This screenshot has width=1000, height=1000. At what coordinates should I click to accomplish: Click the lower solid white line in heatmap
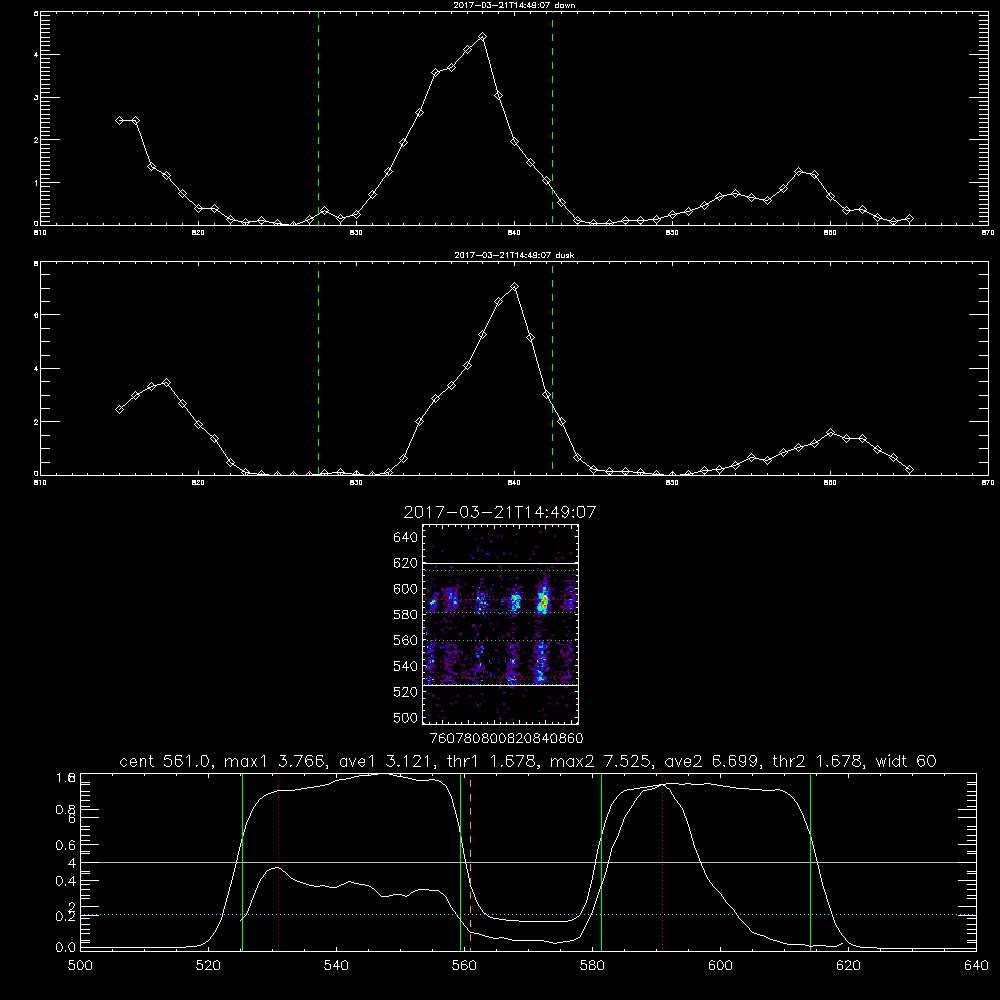(501, 686)
